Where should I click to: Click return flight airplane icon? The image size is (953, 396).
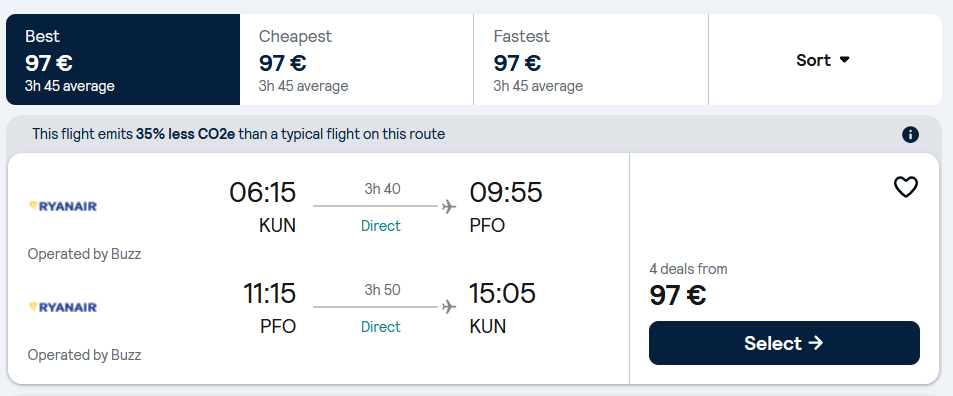click(x=449, y=307)
